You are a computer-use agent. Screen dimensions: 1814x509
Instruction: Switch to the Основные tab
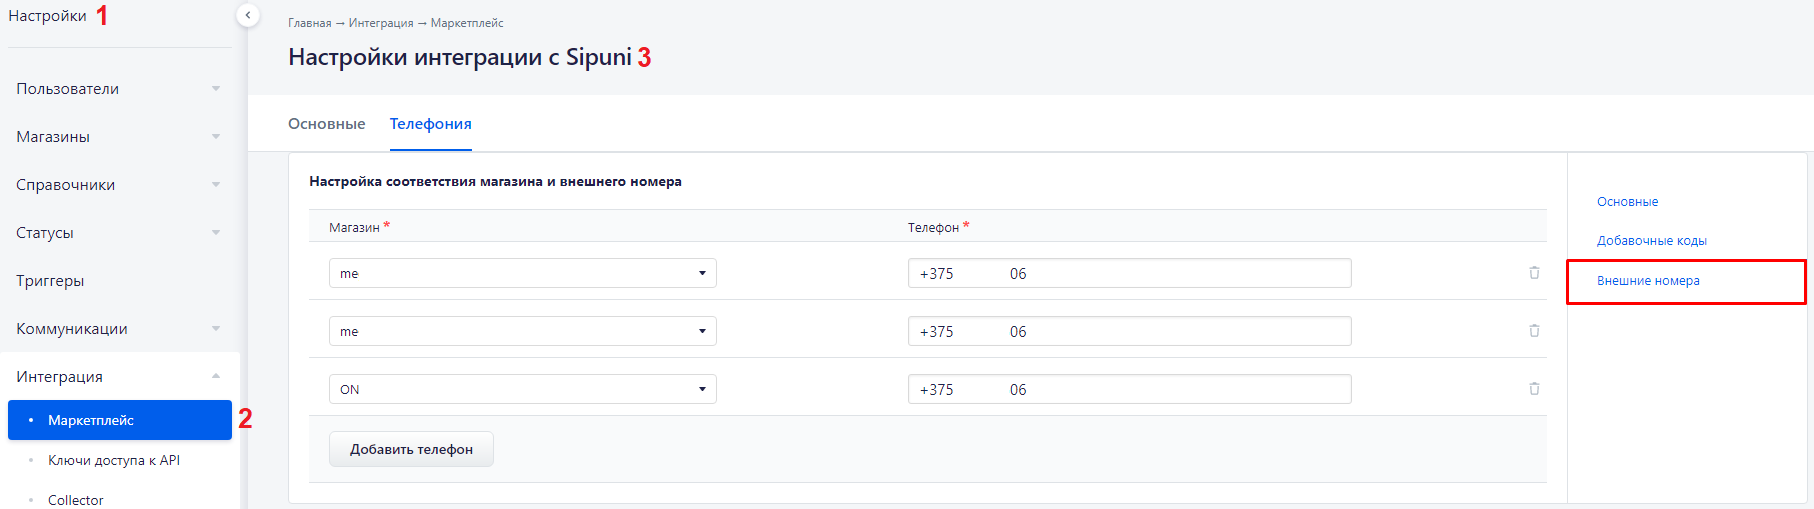[x=327, y=124]
